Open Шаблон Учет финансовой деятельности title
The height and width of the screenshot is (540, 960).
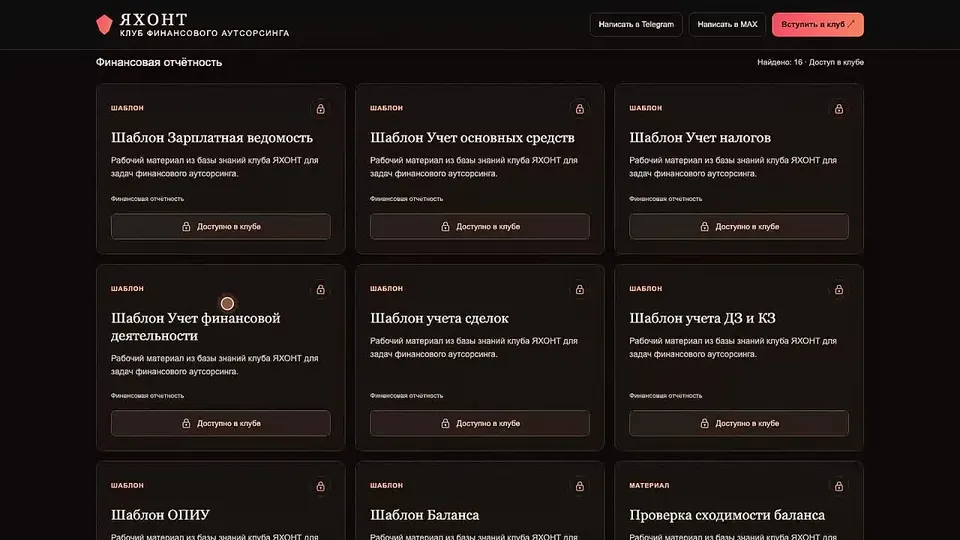(x=195, y=327)
